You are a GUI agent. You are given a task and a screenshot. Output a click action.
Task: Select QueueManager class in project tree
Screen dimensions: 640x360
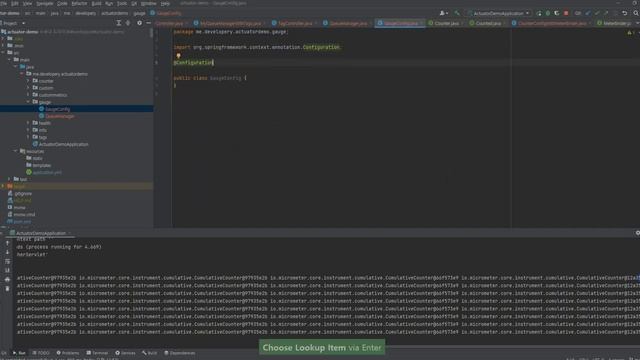(x=60, y=116)
